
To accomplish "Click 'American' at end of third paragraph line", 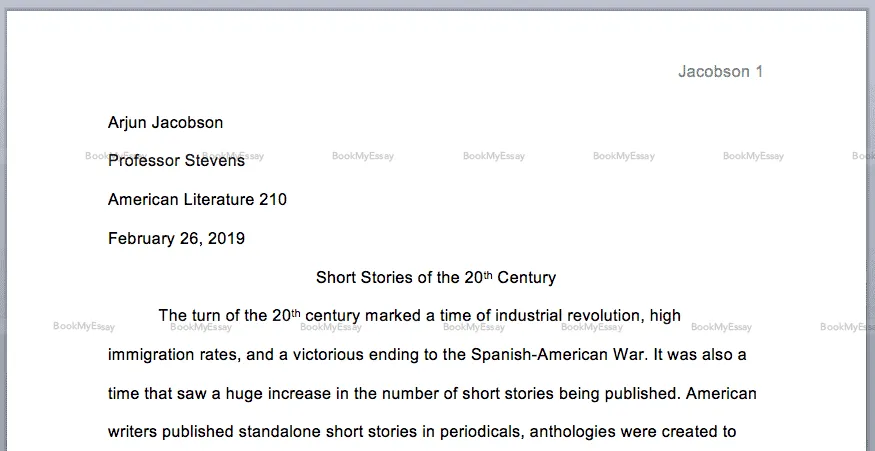I will 722,393.
